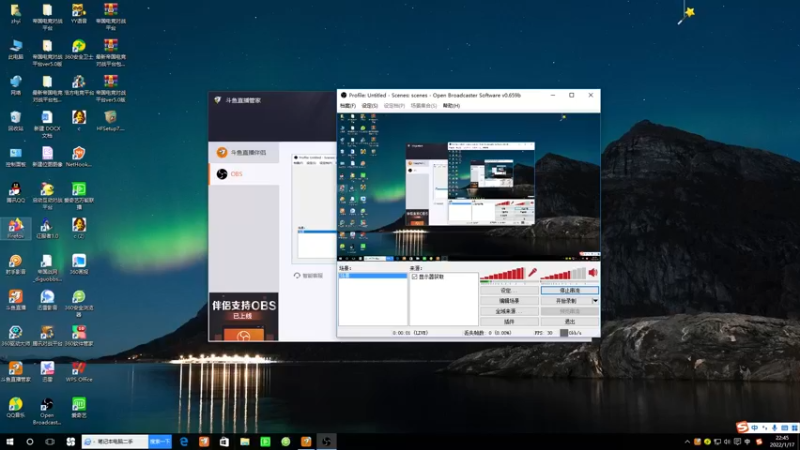Open the Recycle Bin desktop icon
Image resolution: width=800 pixels, height=450 pixels.
pos(16,121)
